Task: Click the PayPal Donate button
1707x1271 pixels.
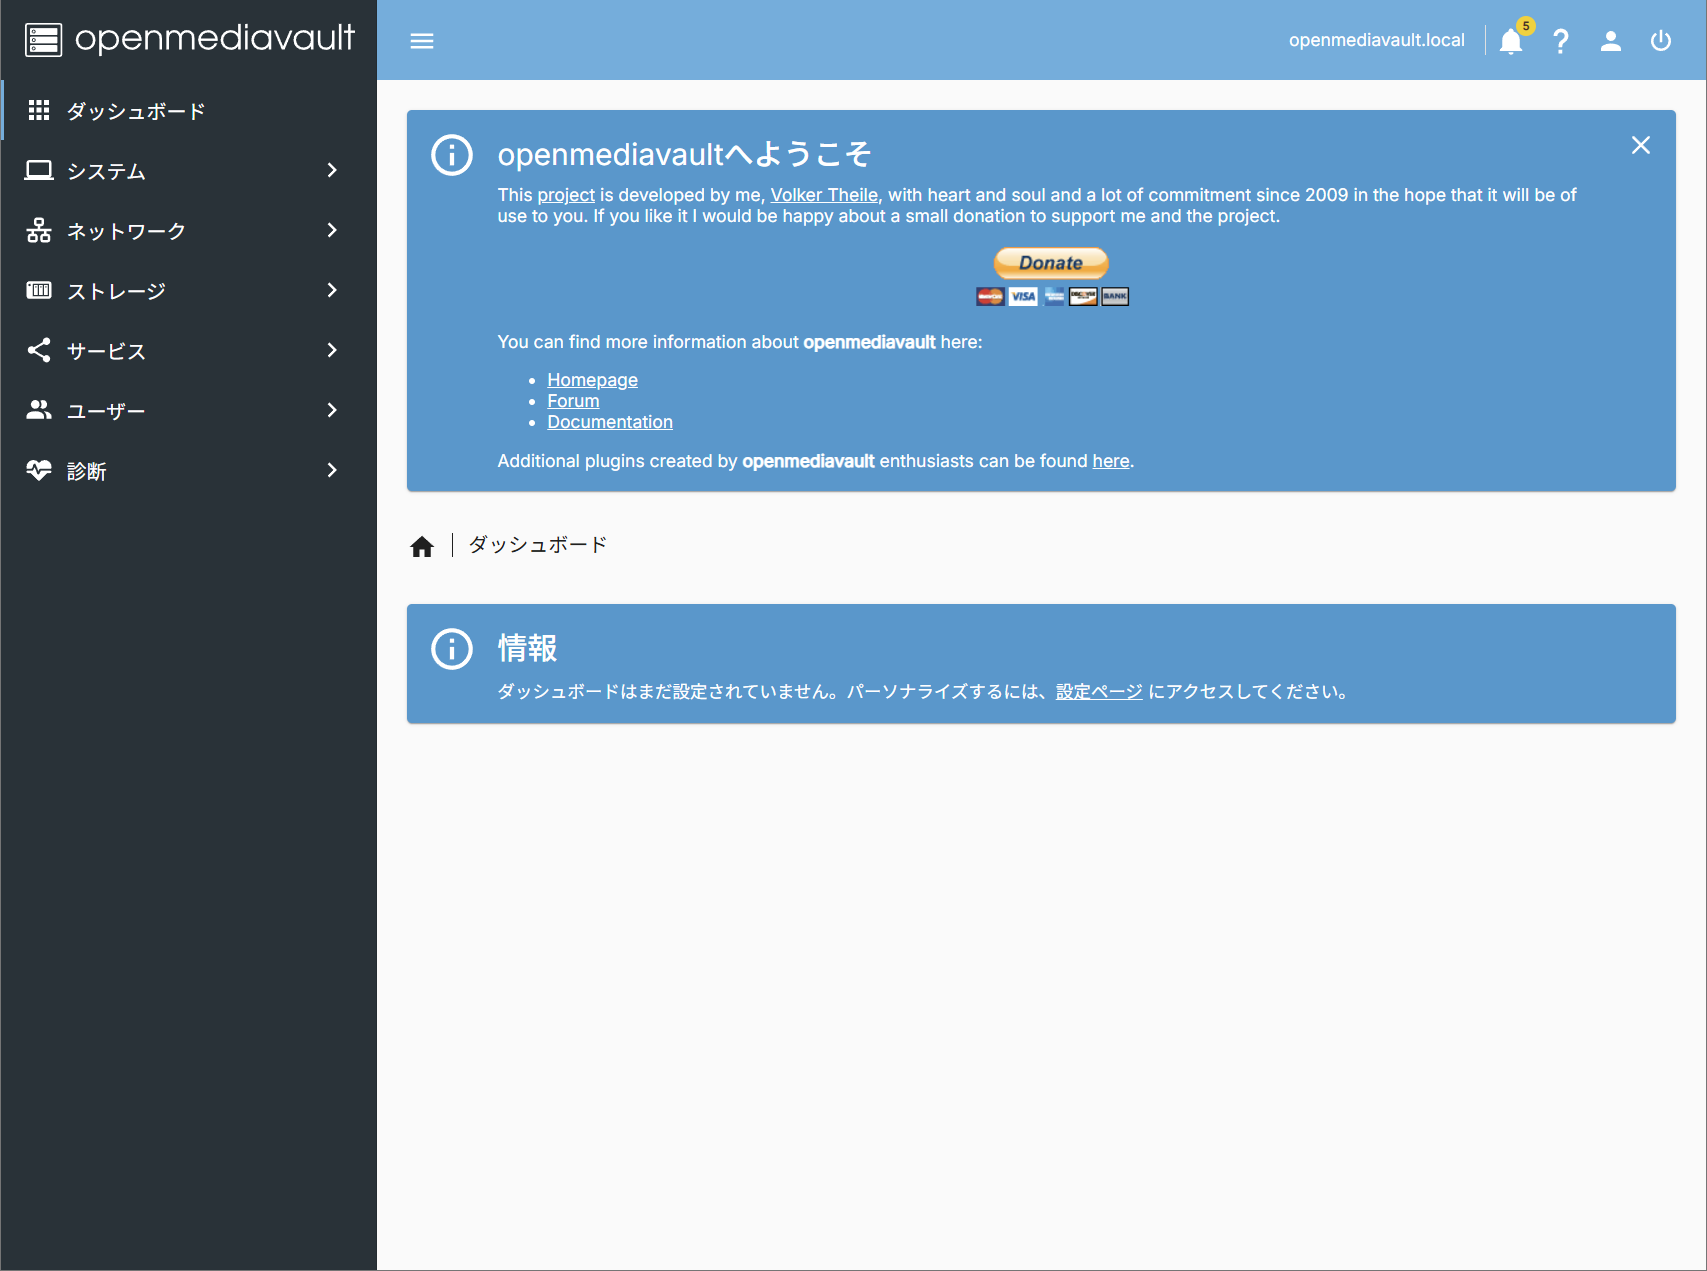Action: pos(1051,263)
